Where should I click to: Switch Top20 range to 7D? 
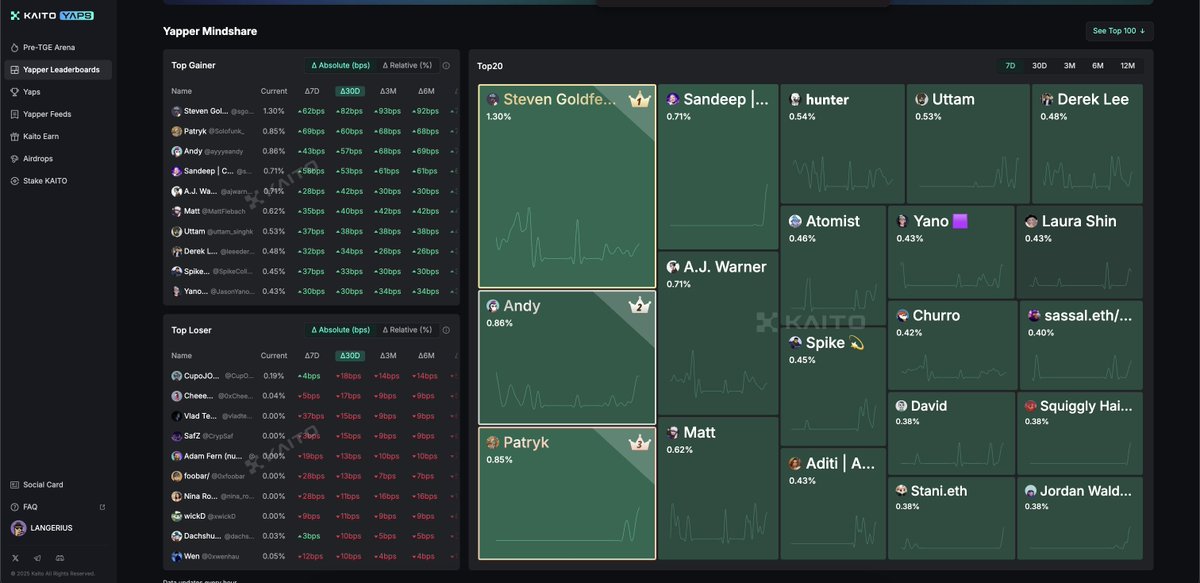1010,66
